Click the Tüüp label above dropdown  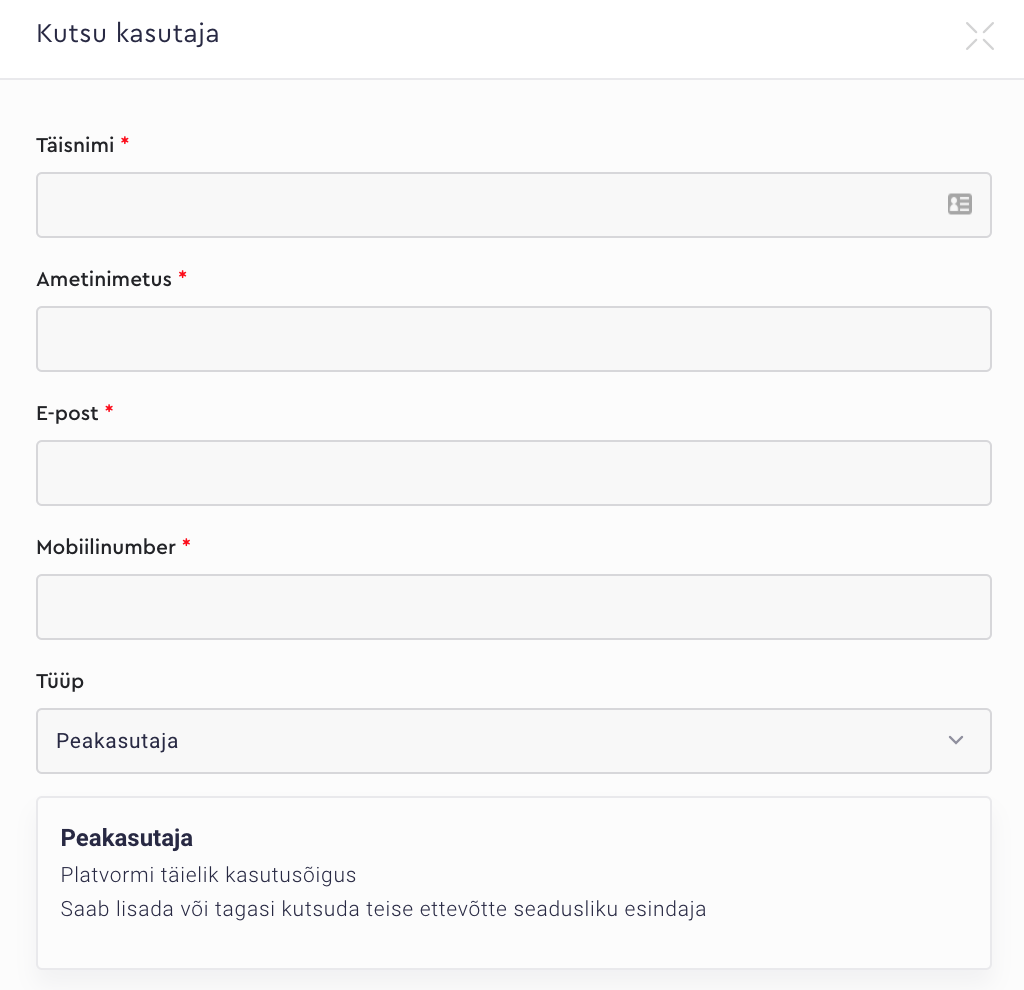tap(60, 681)
